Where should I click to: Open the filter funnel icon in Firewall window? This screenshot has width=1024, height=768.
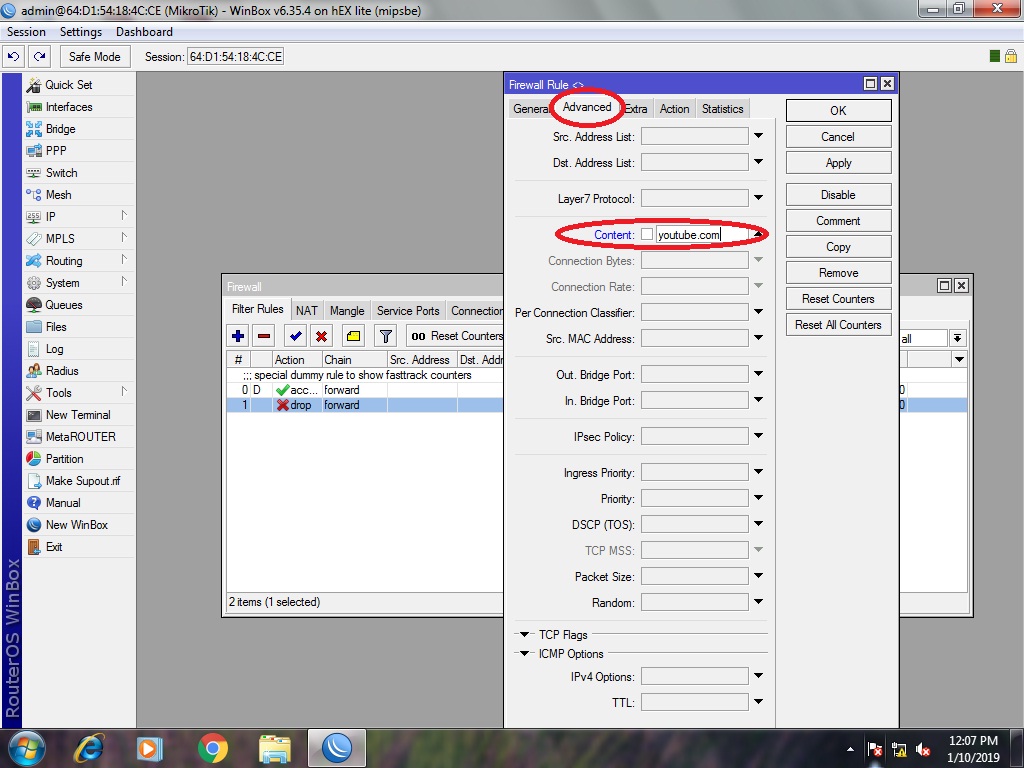pyautogui.click(x=385, y=336)
